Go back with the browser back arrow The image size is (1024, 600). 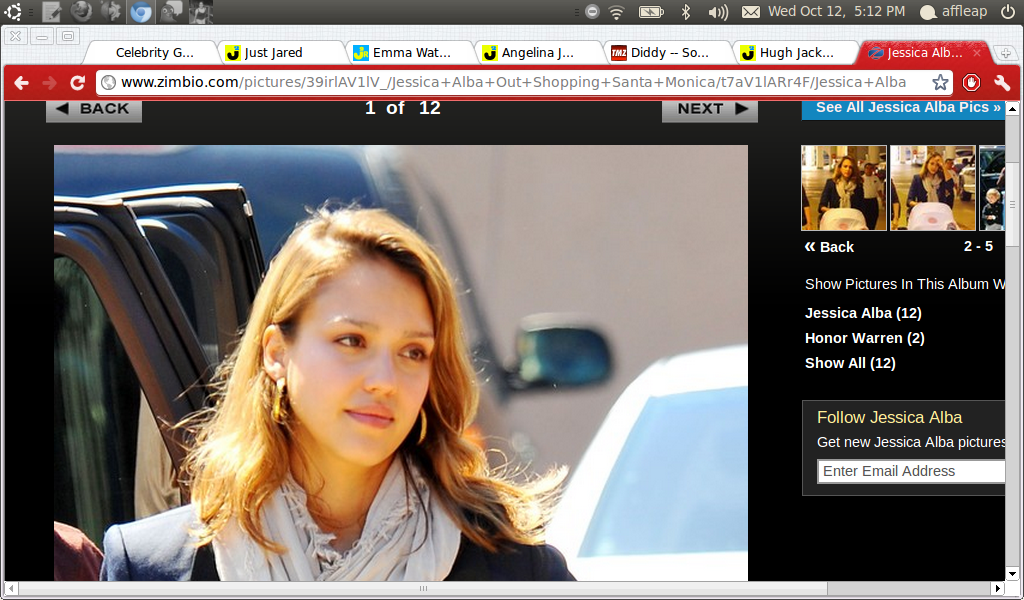pos(22,83)
